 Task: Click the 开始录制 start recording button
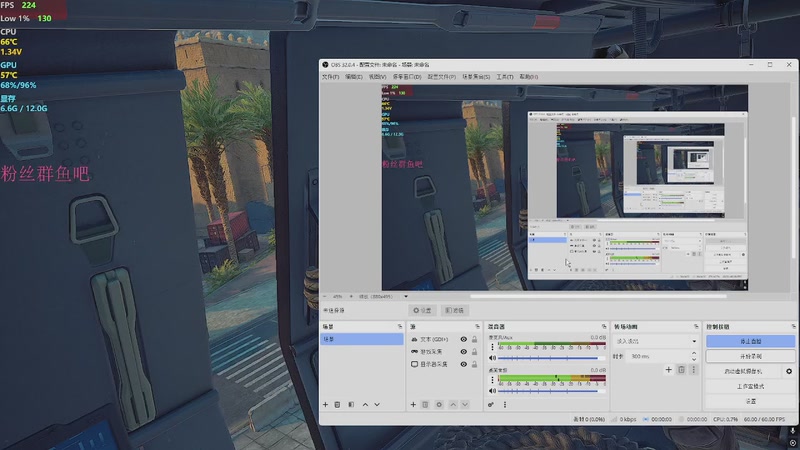pos(751,356)
